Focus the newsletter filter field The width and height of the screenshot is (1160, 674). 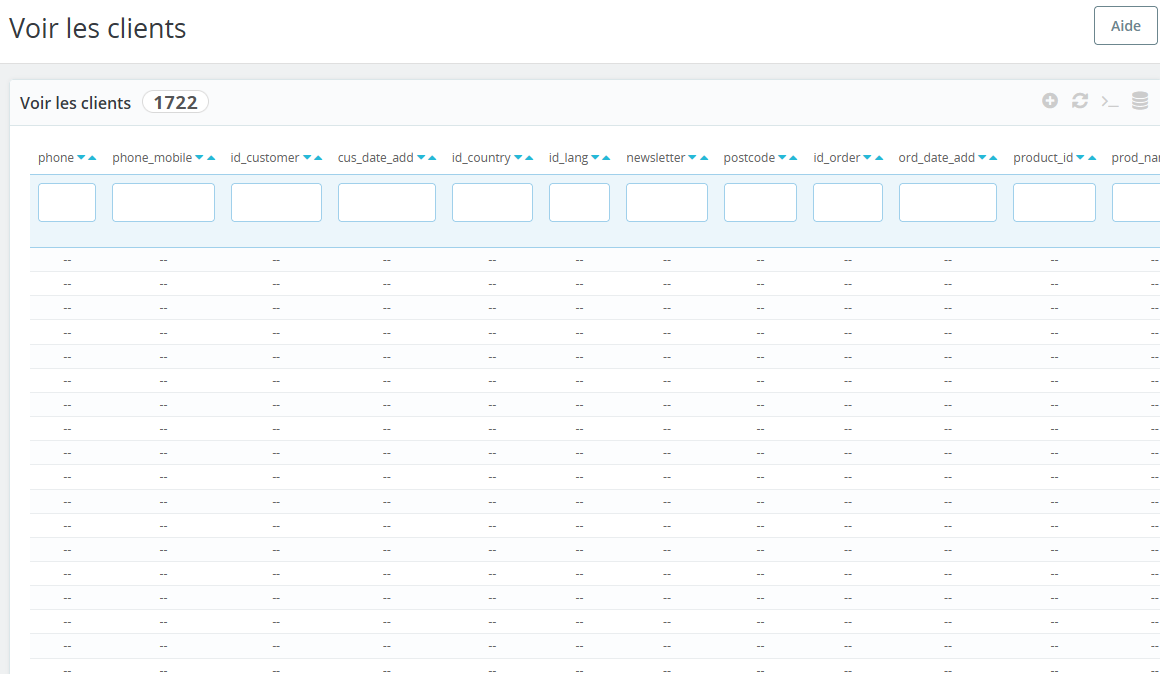click(667, 202)
